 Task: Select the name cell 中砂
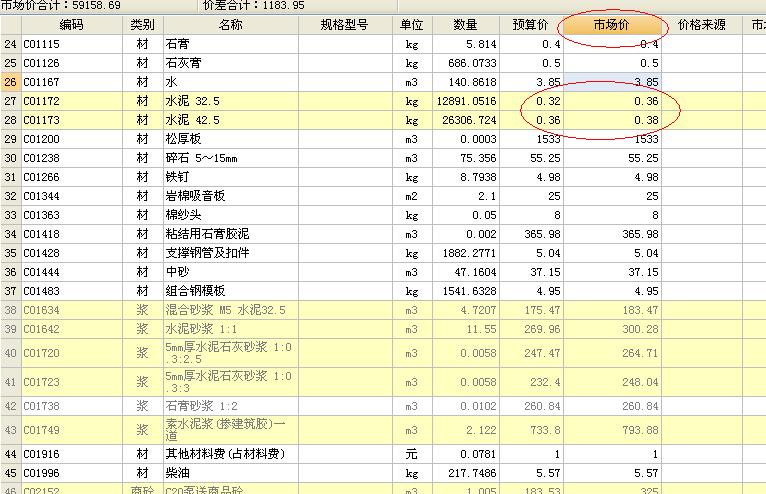[231, 272]
